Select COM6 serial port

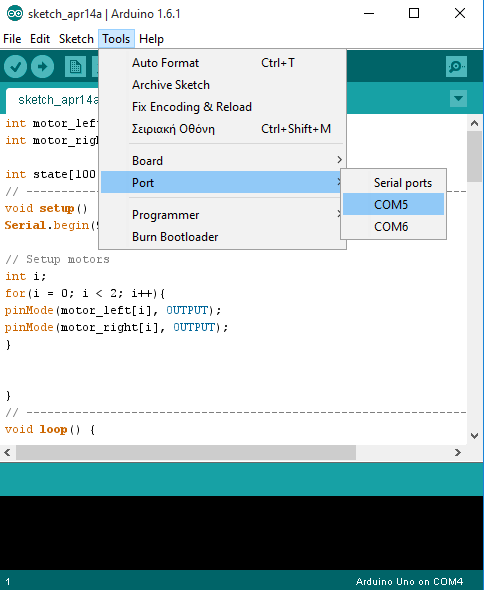click(x=394, y=227)
